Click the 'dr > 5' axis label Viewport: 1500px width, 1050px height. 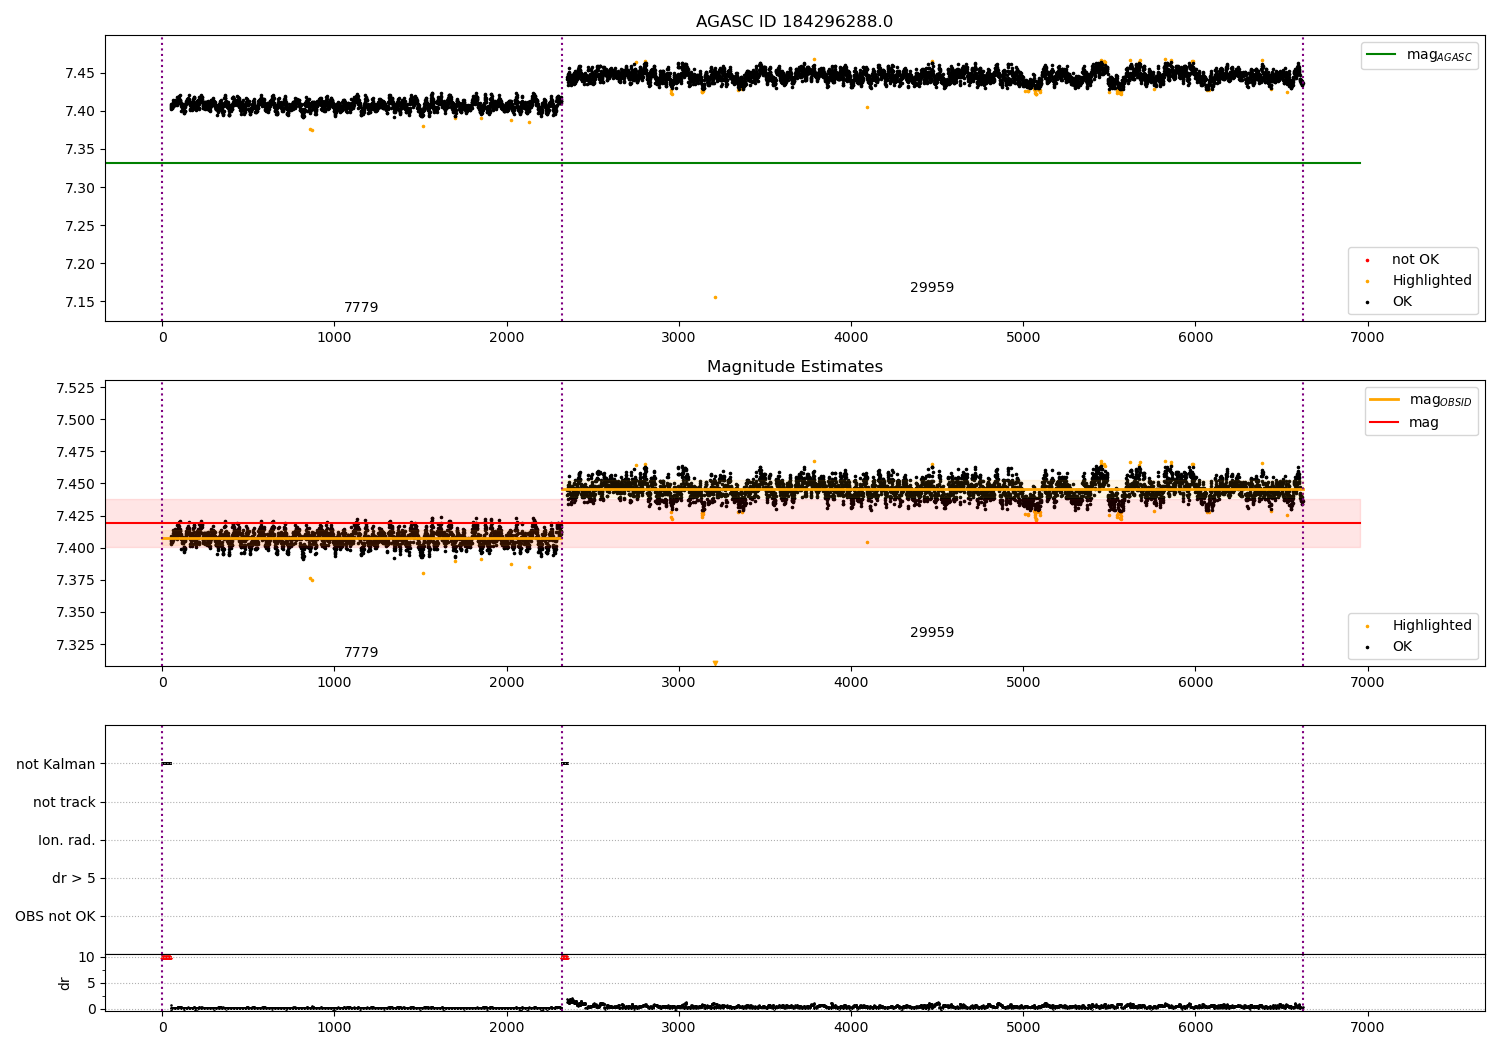74,878
